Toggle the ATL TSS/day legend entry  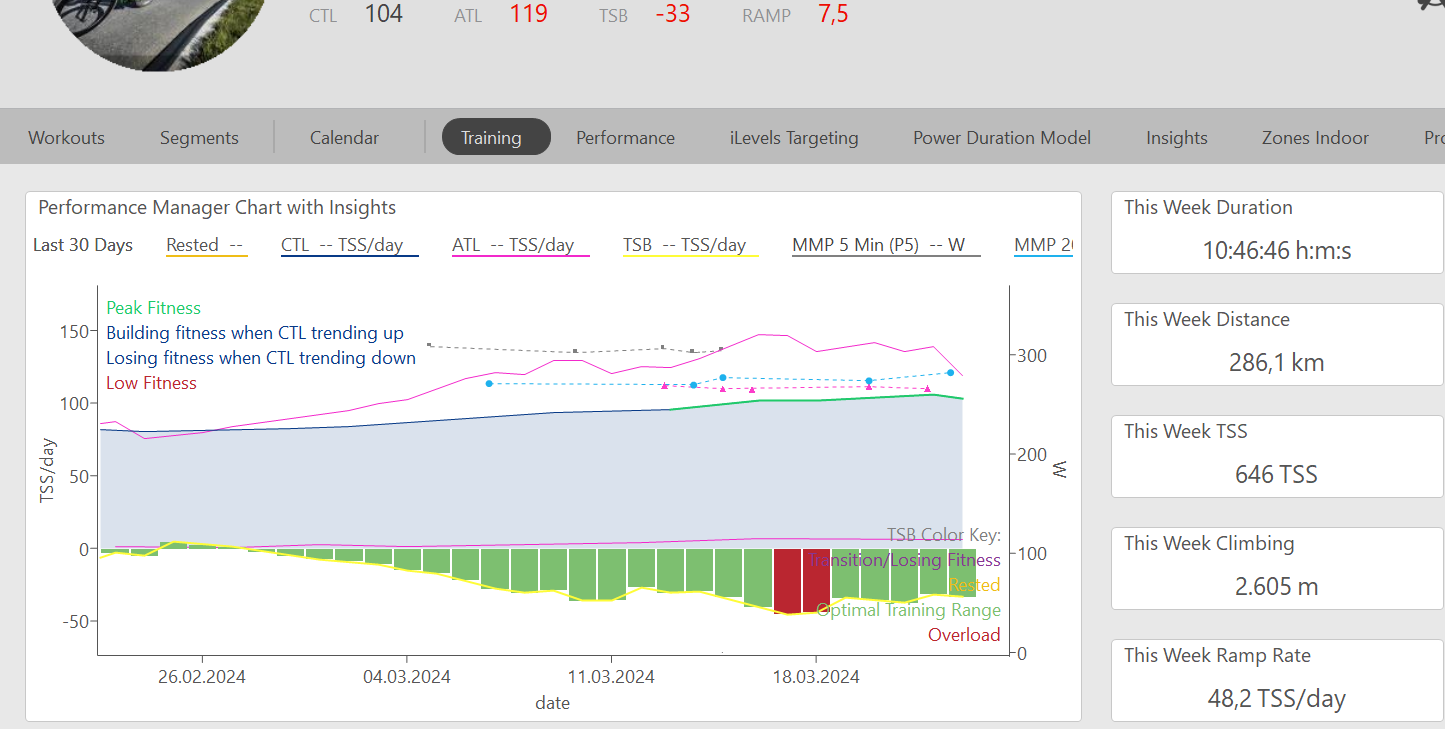click(520, 246)
